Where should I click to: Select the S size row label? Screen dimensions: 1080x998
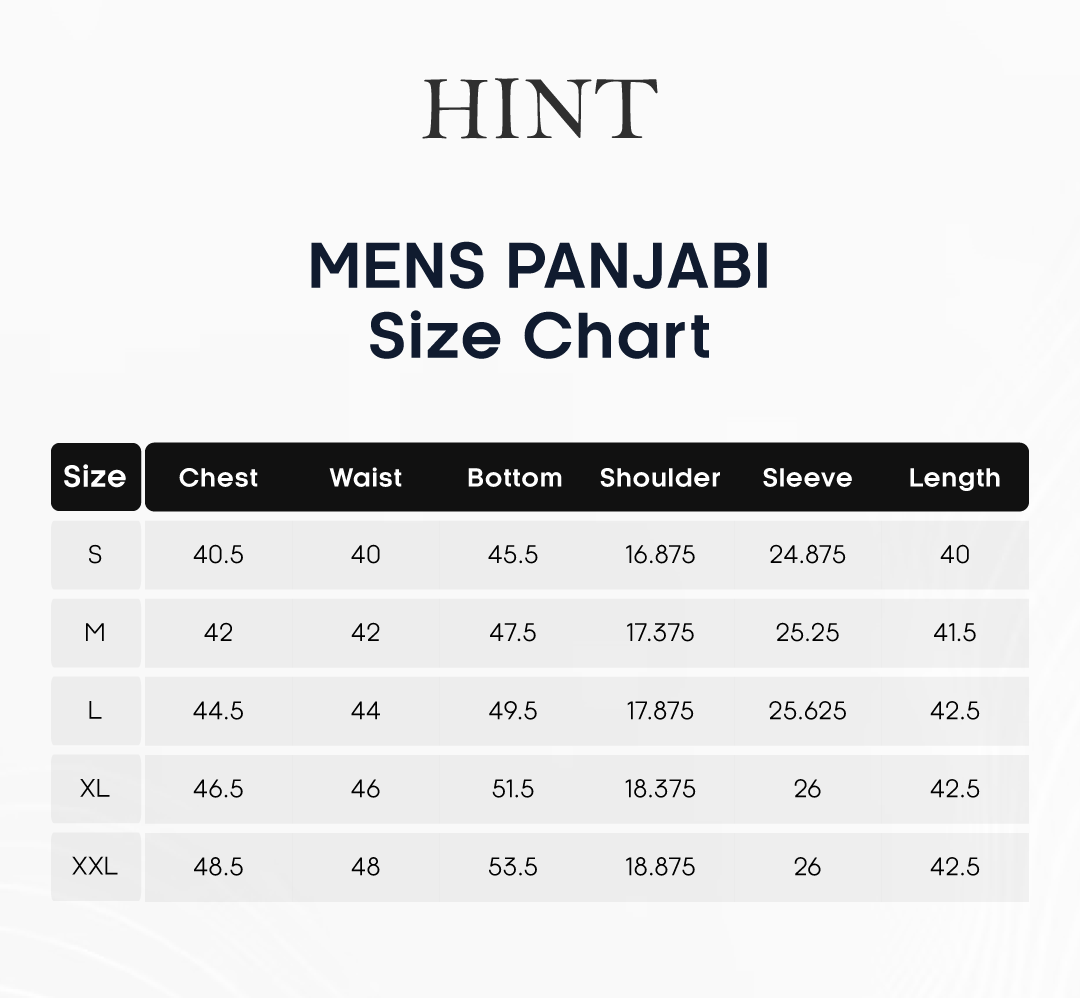(95, 554)
